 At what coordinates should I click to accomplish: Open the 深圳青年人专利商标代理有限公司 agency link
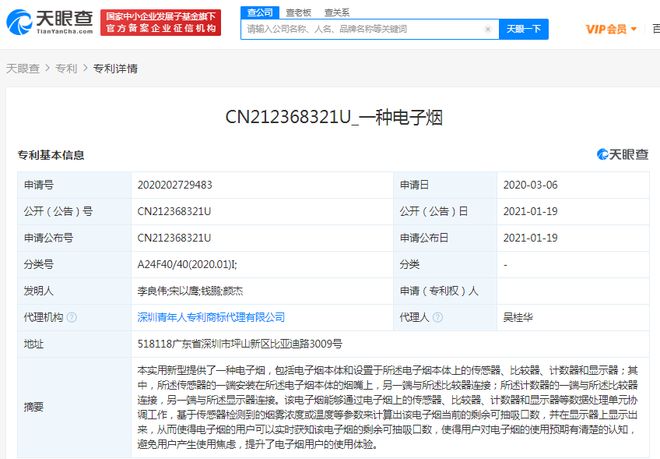coord(210,317)
